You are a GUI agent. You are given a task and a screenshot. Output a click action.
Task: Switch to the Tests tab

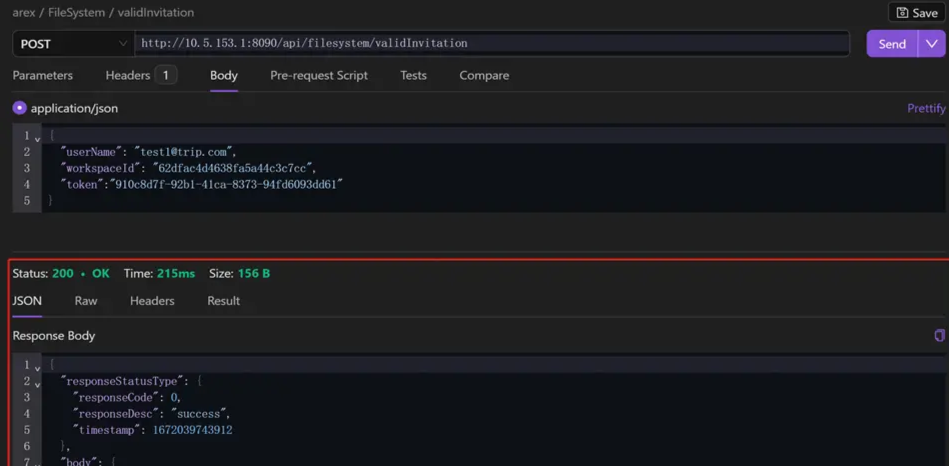click(x=413, y=75)
